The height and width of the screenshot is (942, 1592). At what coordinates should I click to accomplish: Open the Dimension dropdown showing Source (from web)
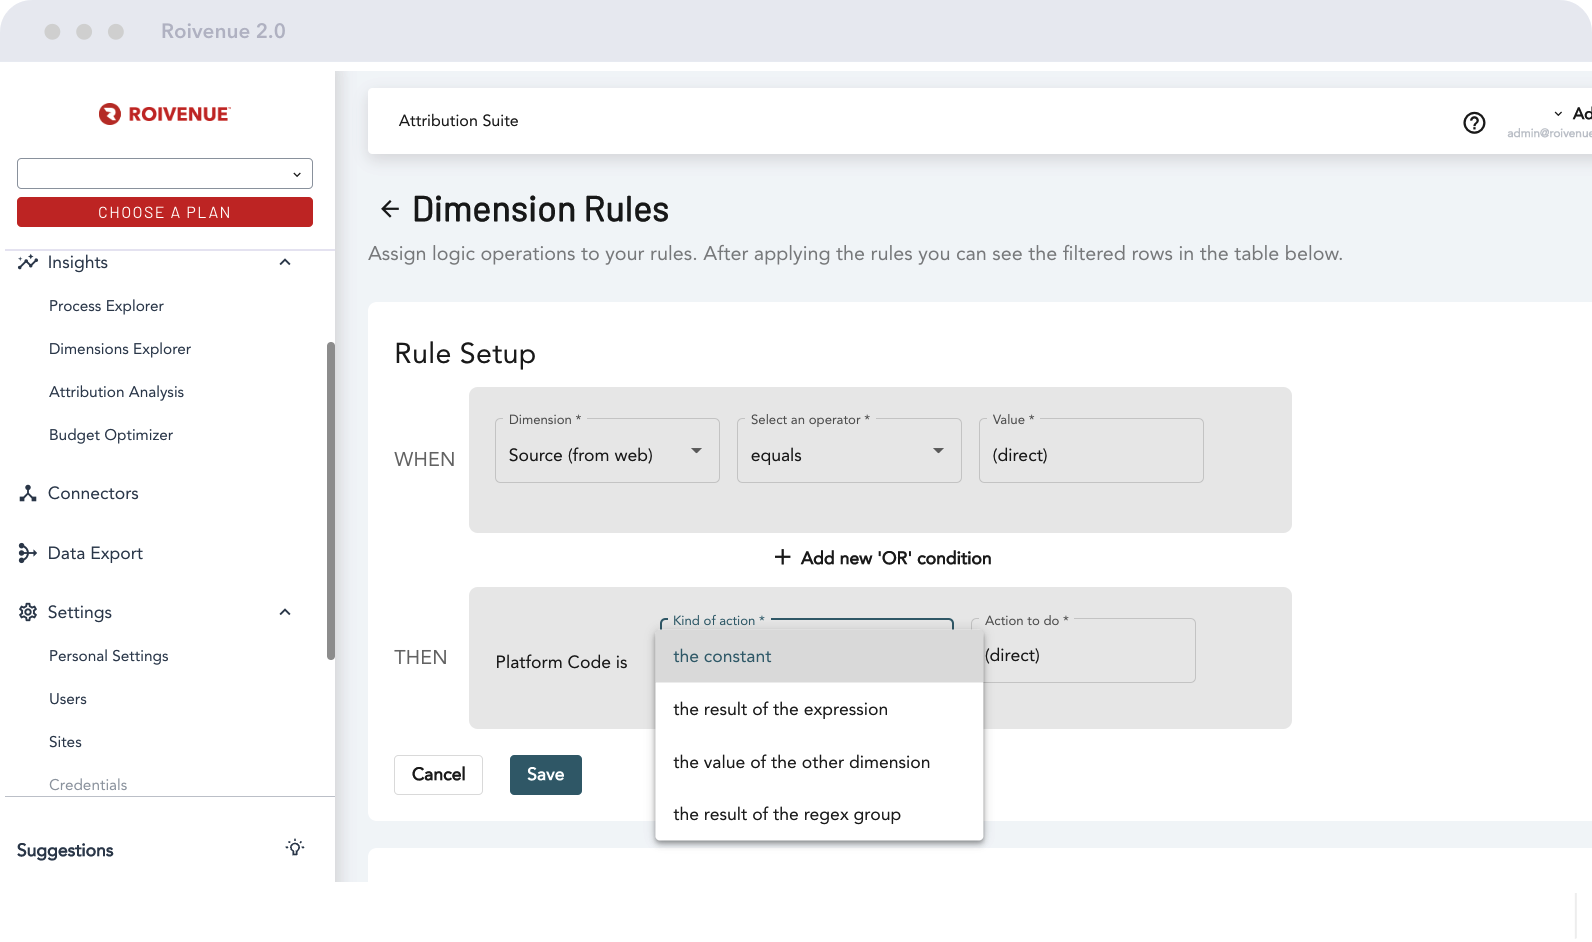point(607,451)
